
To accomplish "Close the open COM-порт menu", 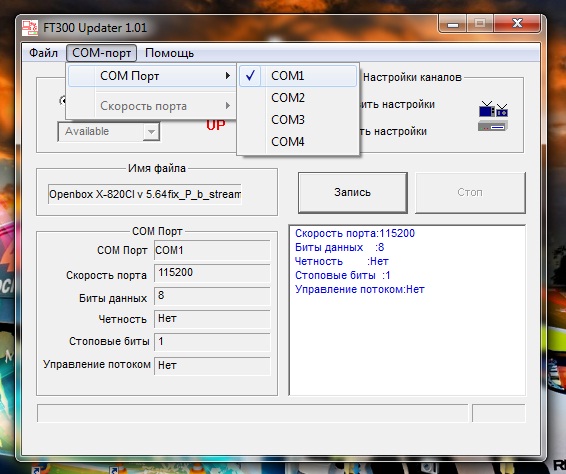I will pos(101,53).
